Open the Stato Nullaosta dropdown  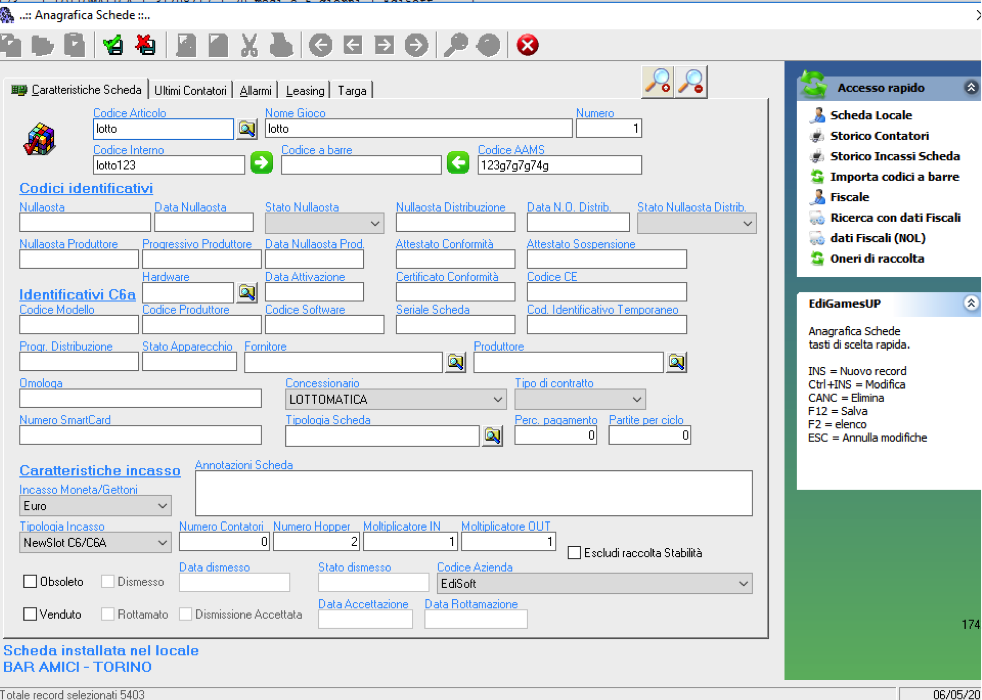coord(324,223)
